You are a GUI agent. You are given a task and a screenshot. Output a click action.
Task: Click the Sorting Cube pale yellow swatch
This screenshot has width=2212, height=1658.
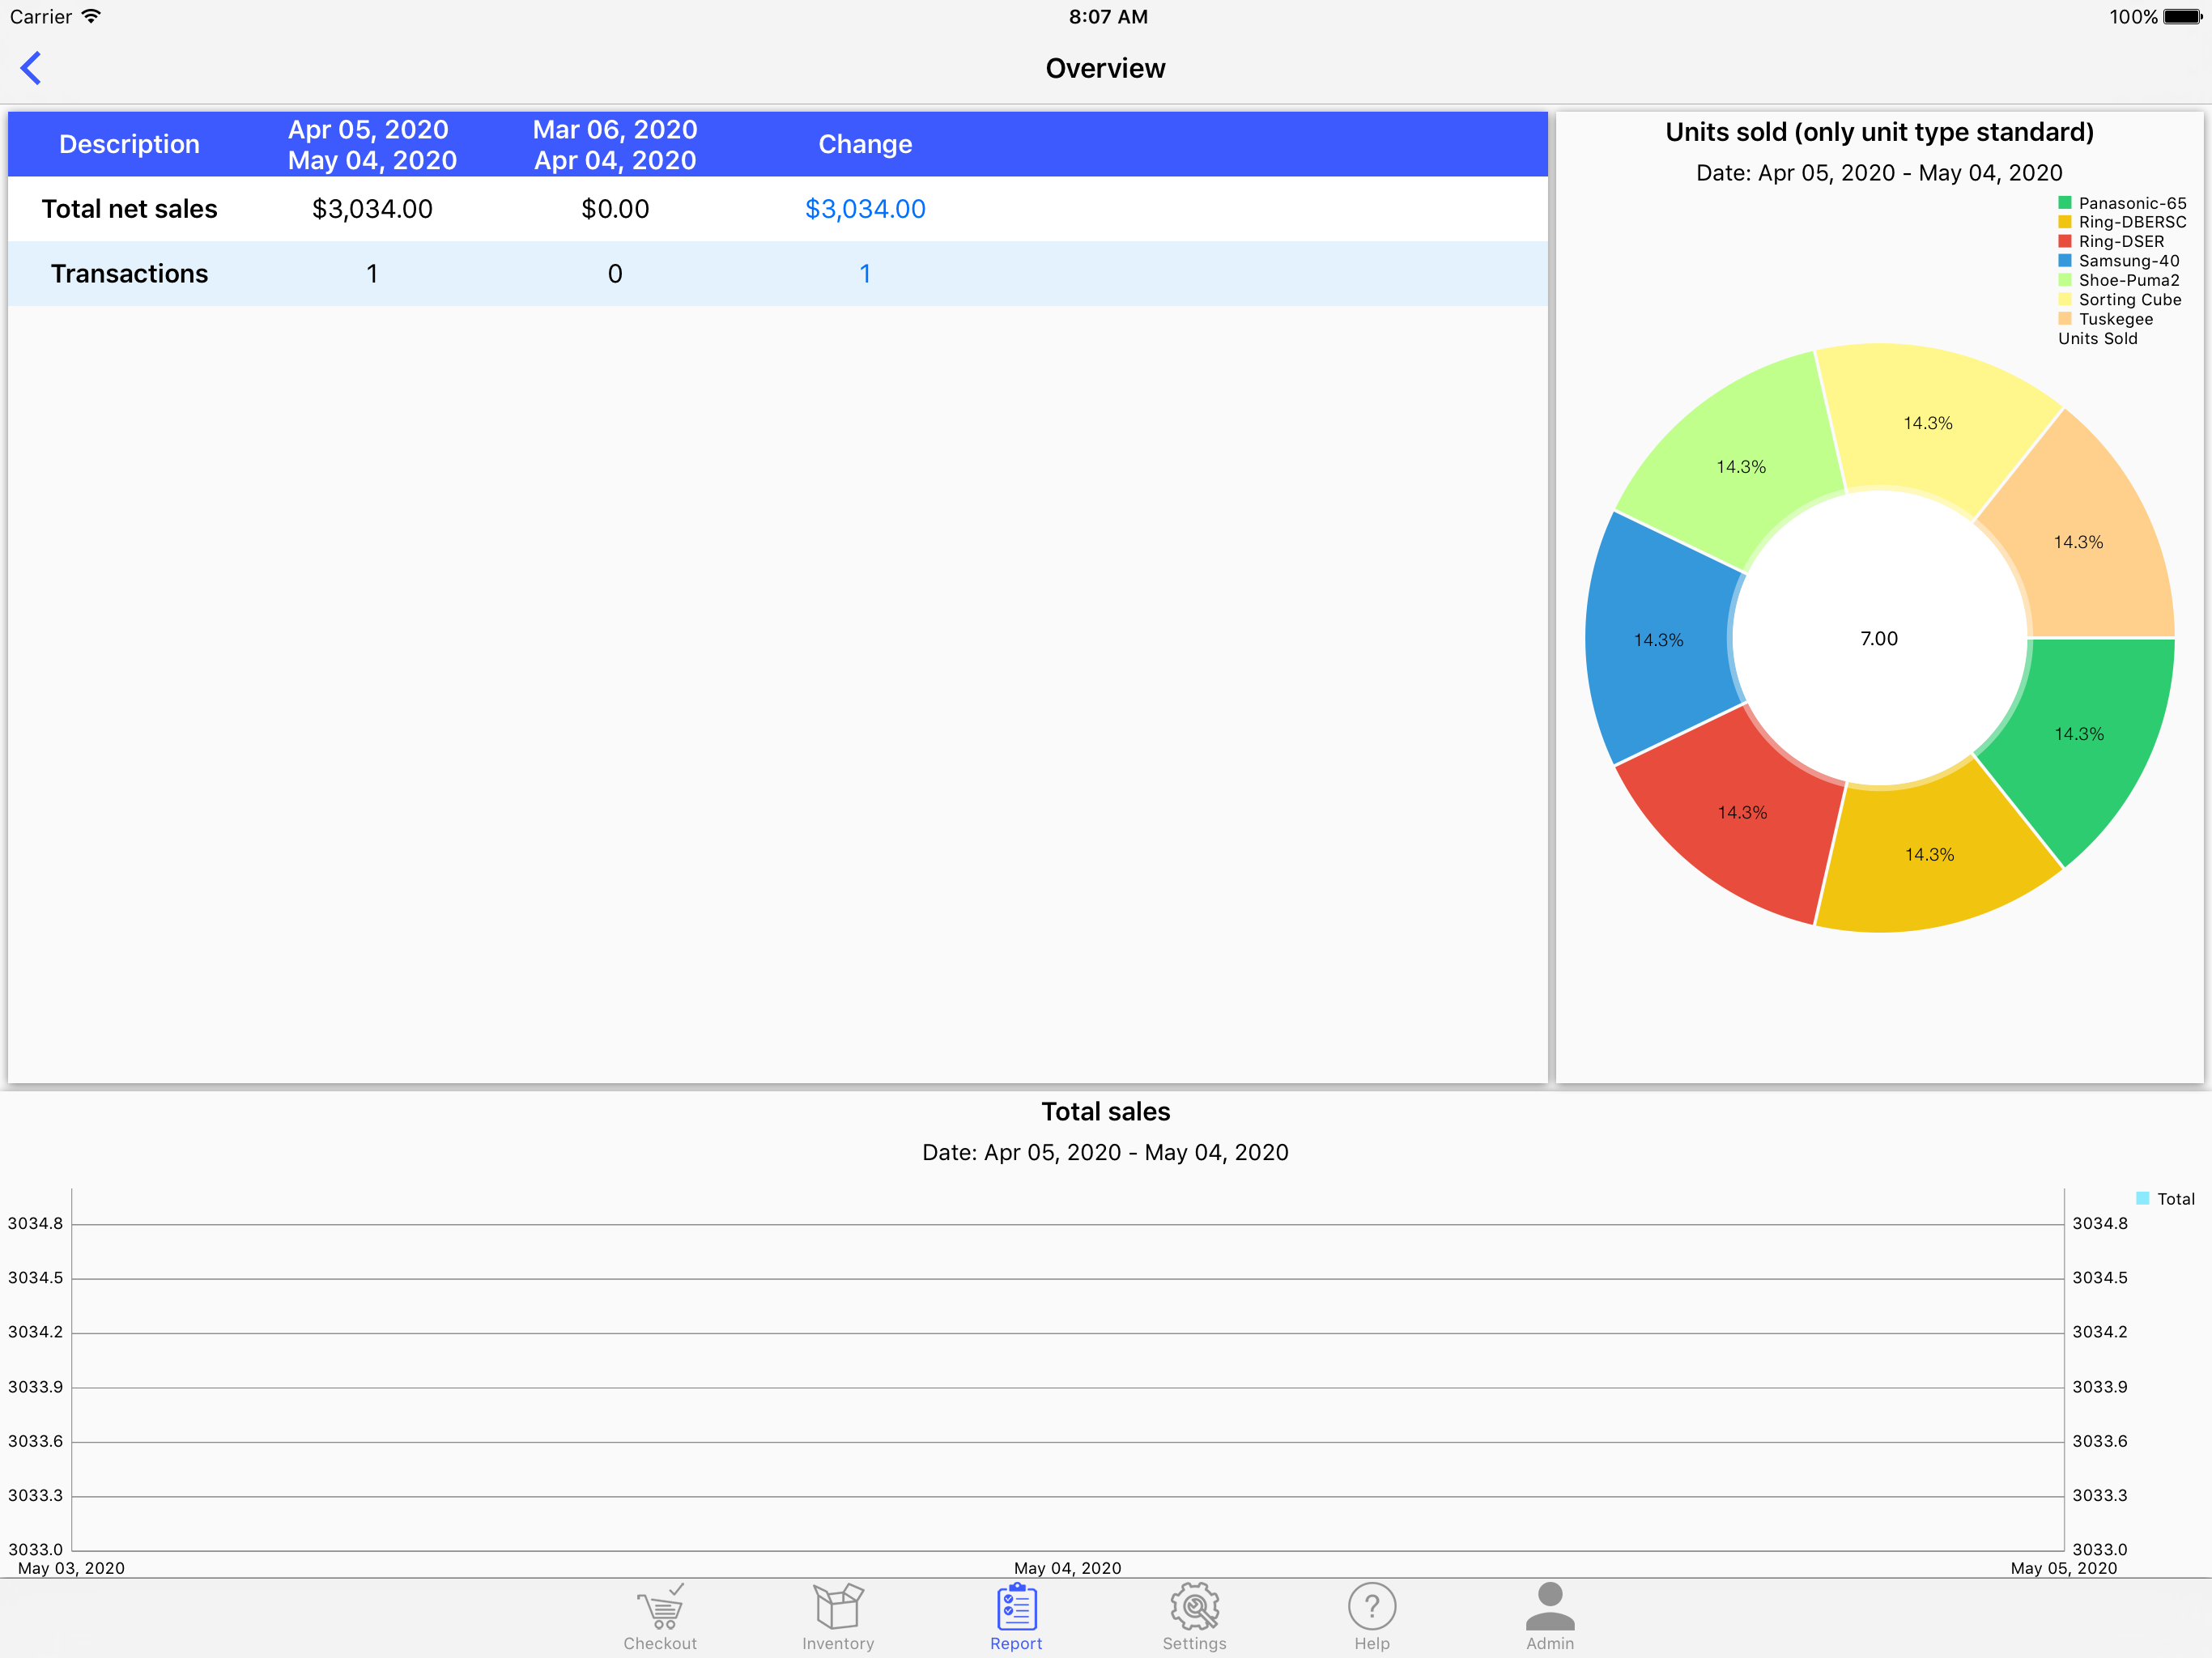coord(2065,299)
